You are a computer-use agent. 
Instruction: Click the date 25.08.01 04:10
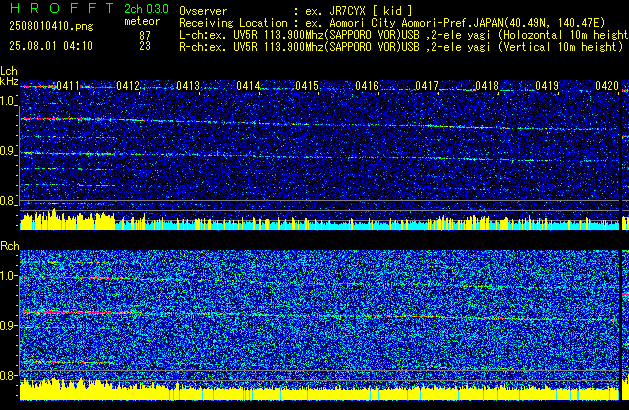pos(51,46)
